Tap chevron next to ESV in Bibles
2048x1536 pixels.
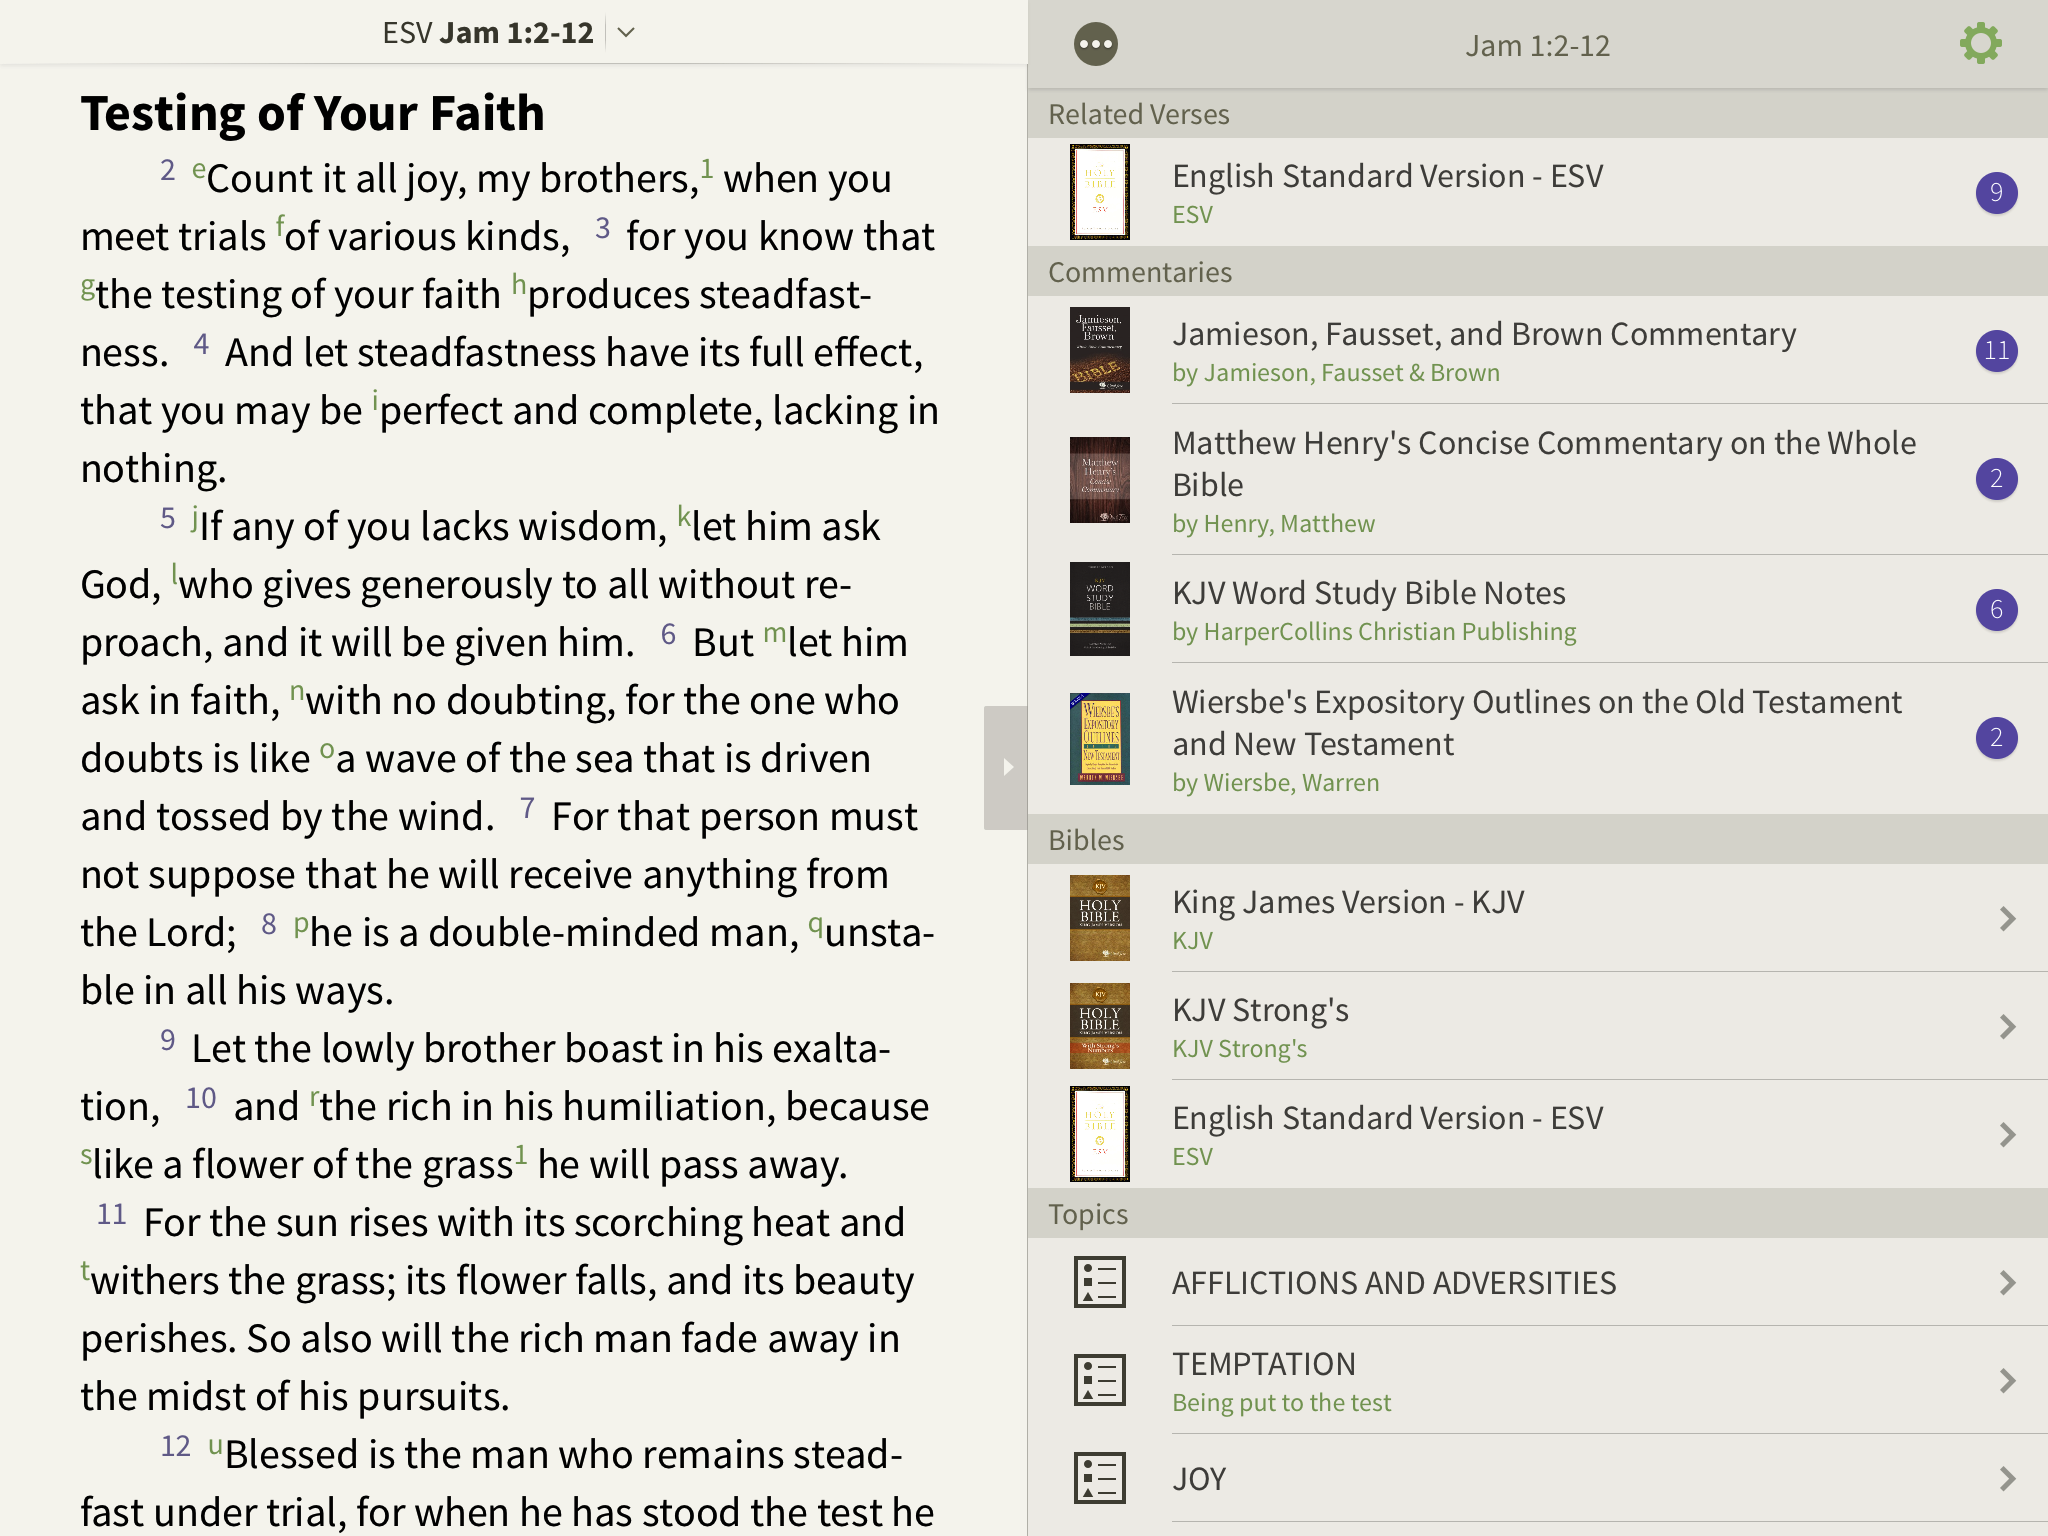tap(2007, 1134)
